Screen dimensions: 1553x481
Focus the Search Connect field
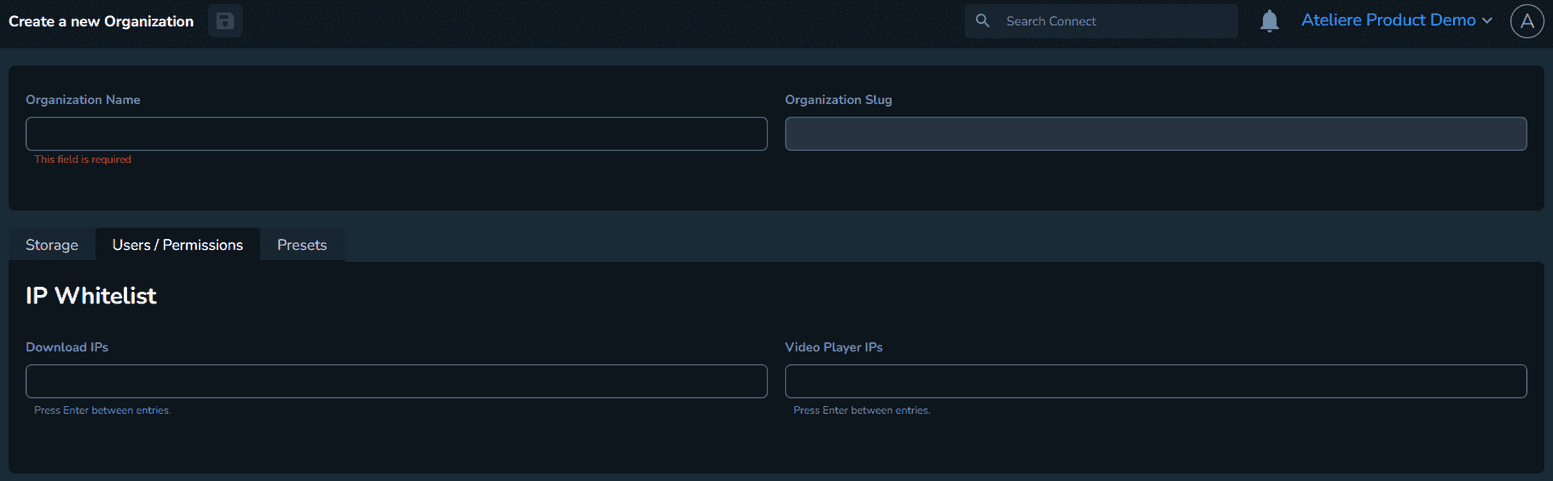[1101, 21]
